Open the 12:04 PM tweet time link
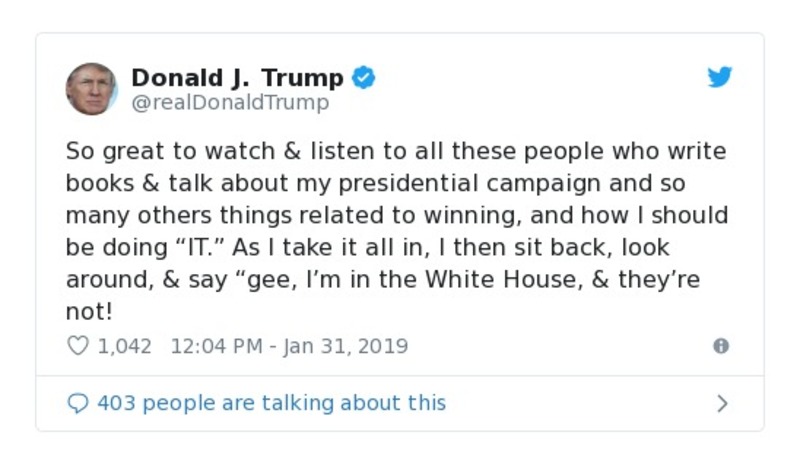The height and width of the screenshot is (467, 800). (217, 346)
